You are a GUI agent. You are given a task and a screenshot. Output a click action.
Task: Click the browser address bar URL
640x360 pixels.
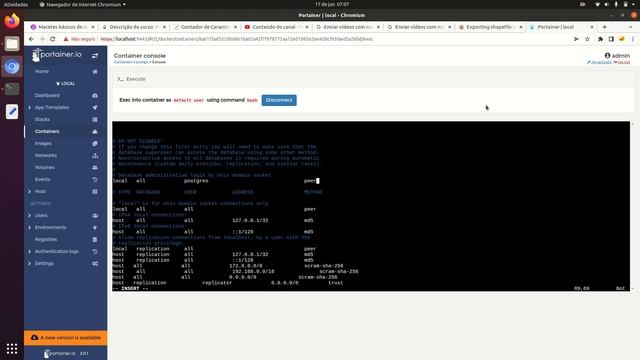point(237,39)
